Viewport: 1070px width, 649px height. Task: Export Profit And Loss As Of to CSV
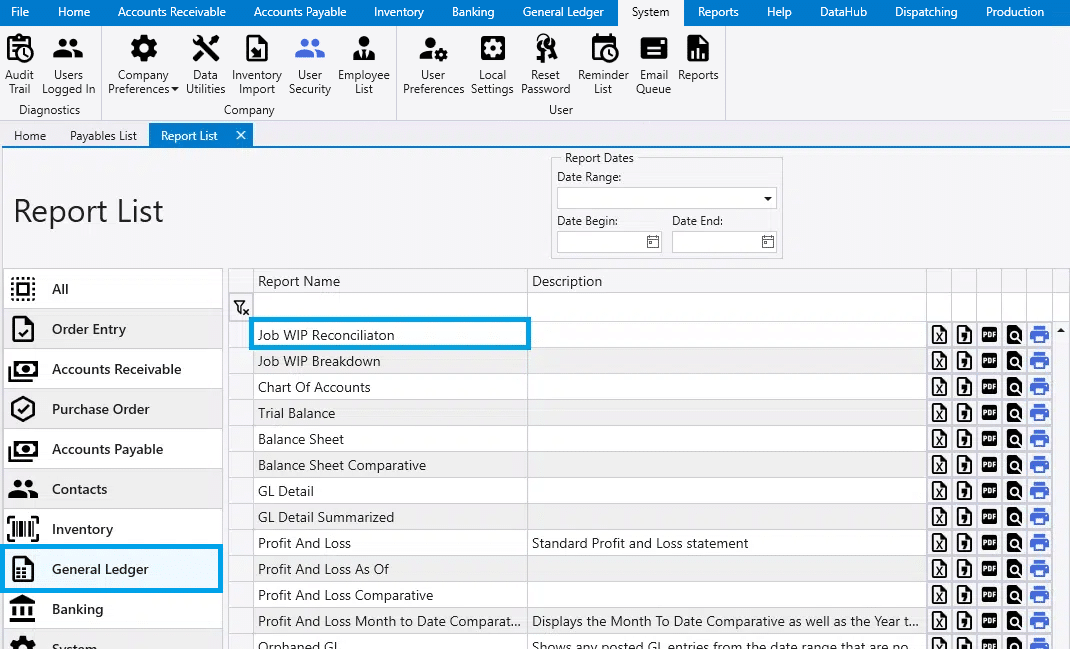964,568
